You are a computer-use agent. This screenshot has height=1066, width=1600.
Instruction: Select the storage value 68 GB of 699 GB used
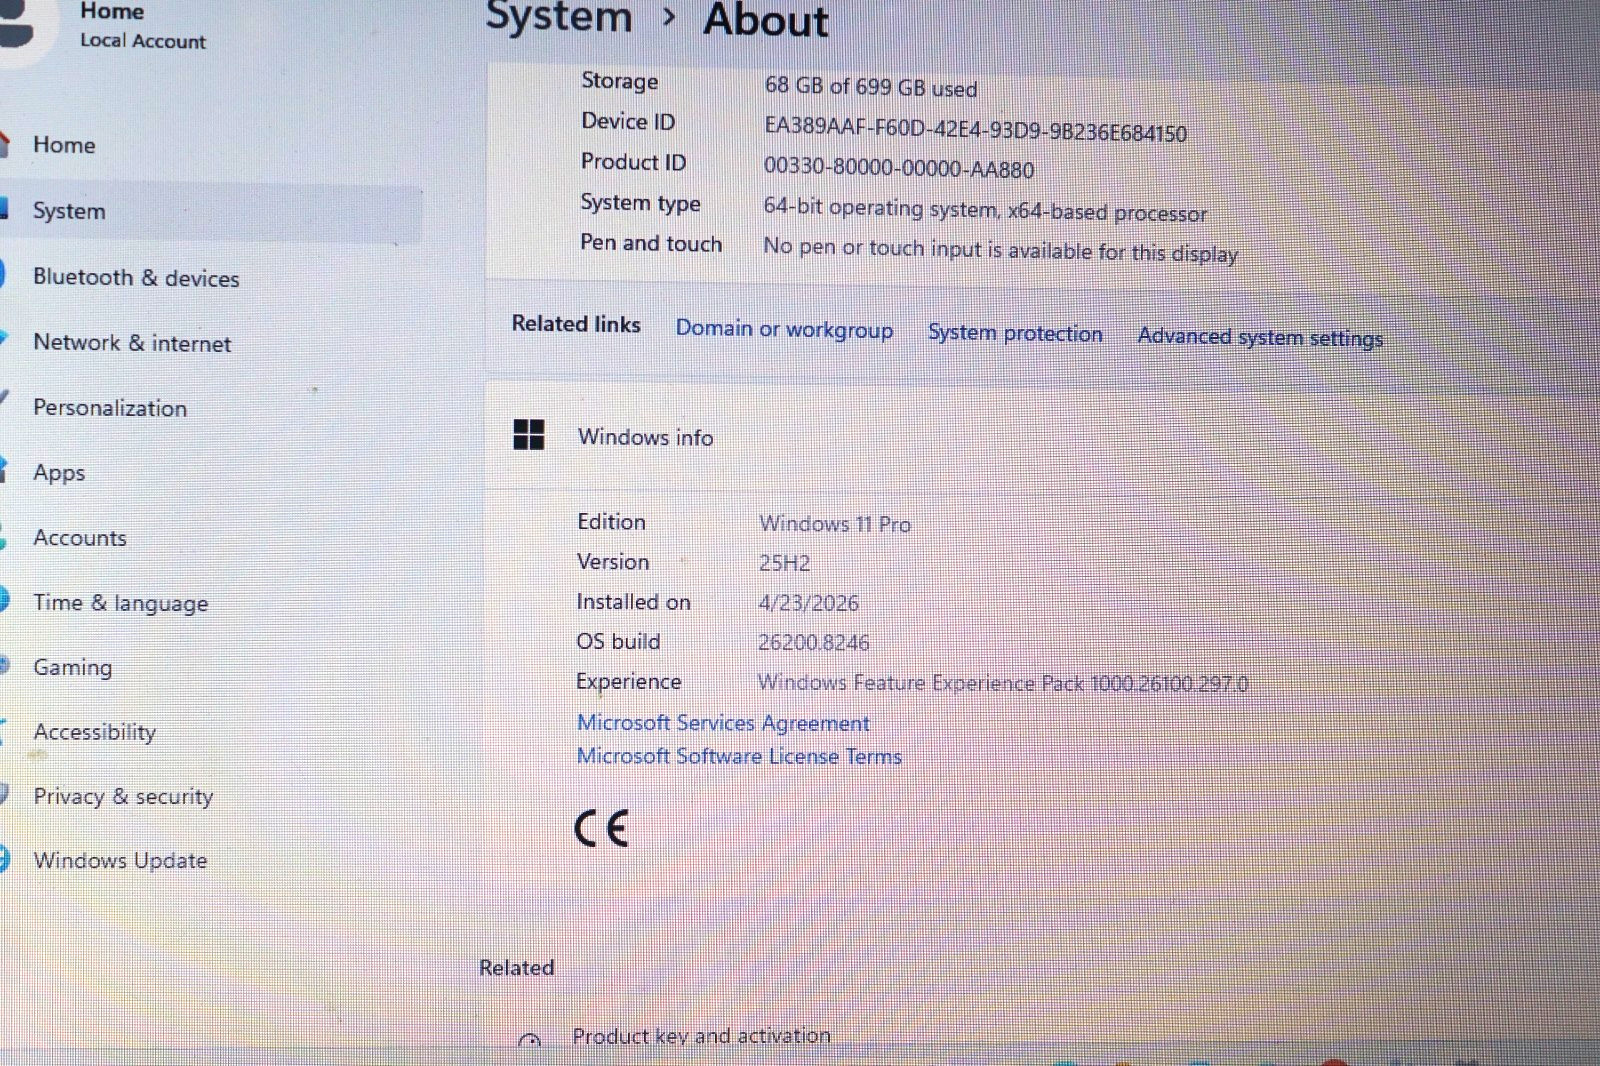(871, 87)
